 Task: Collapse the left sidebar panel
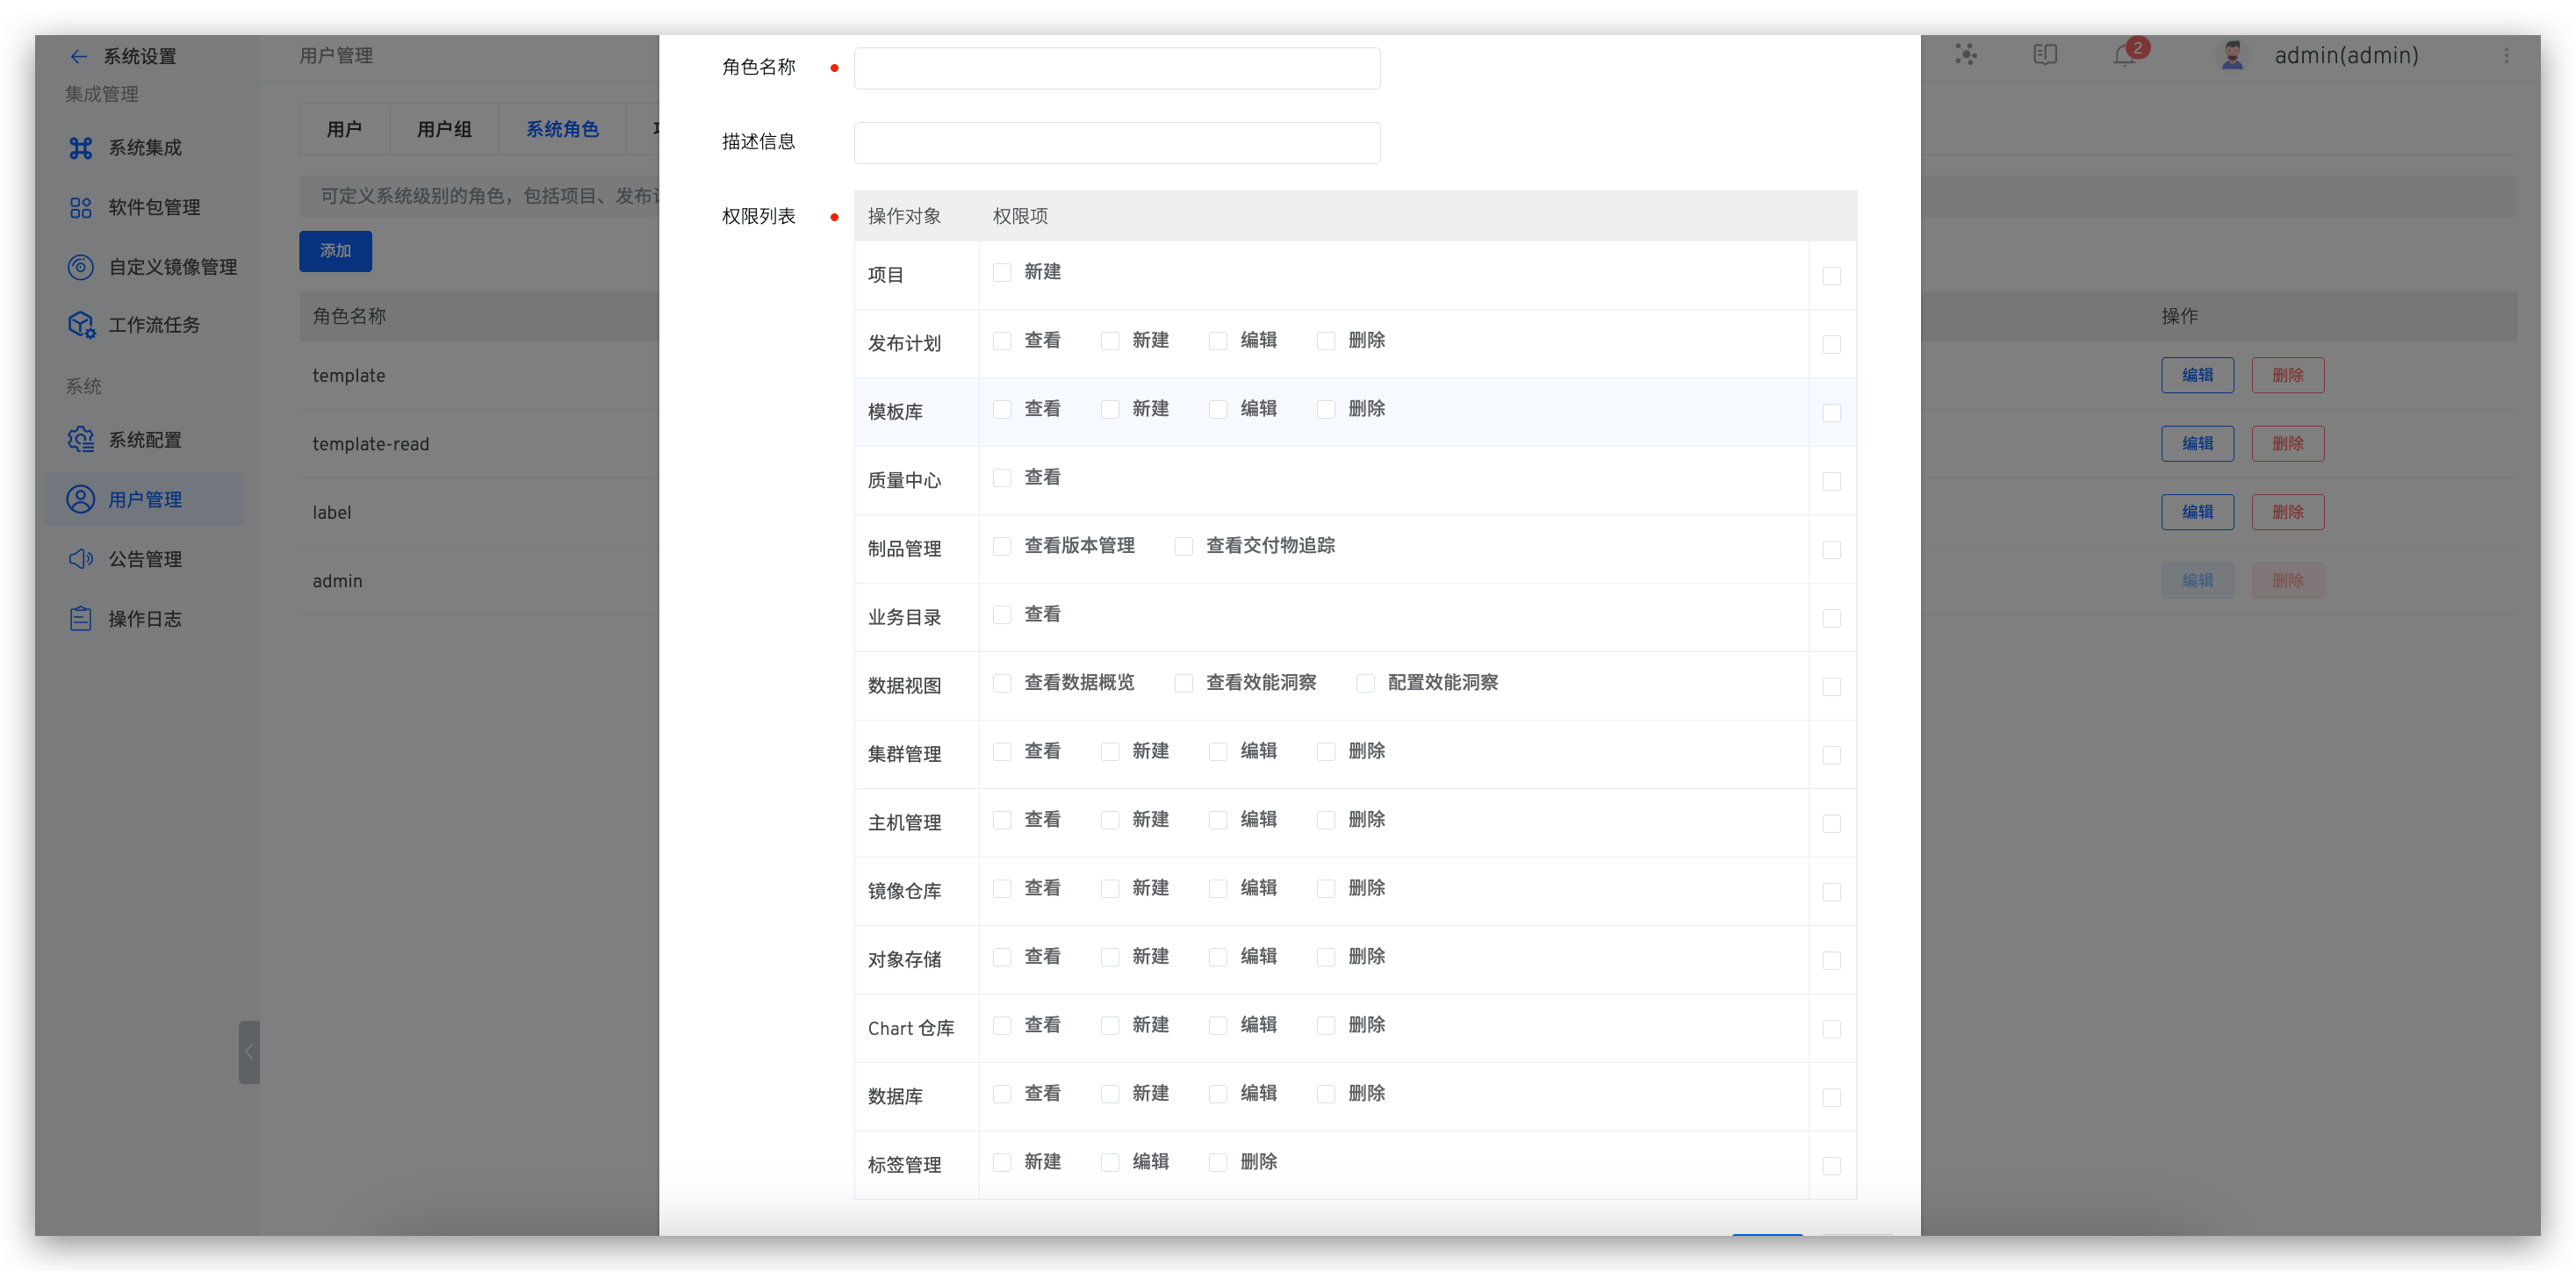coord(249,1052)
